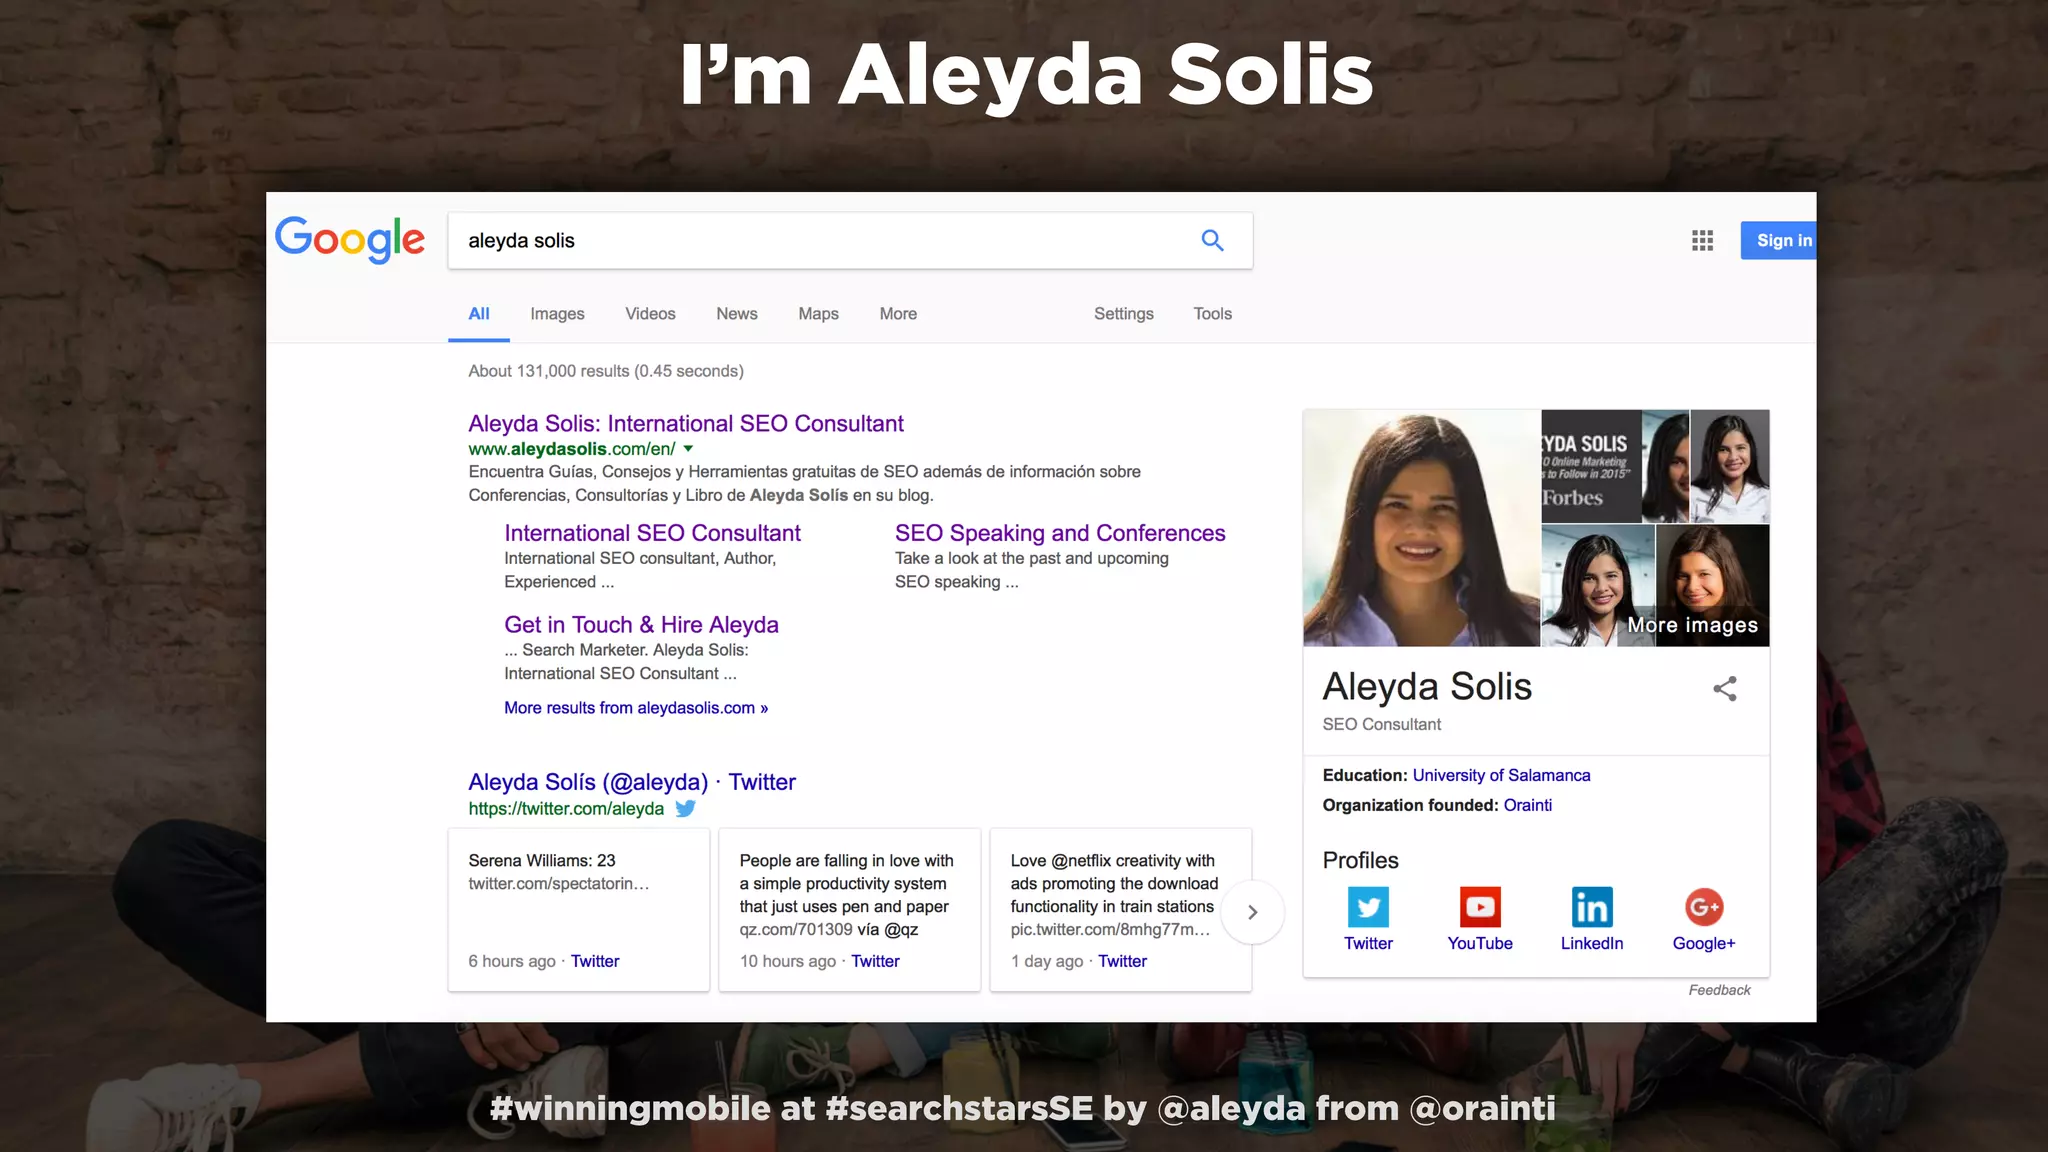Open the More search options menu
This screenshot has height=1152, width=2048.
coord(898,314)
